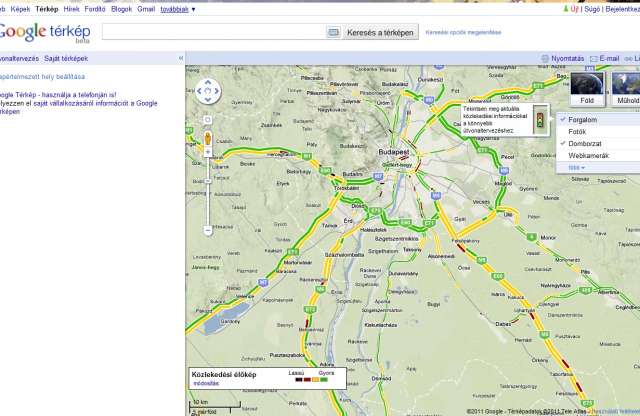Click the Gödöllő label on map
Viewport: 640px width, 416px height.
510,97
